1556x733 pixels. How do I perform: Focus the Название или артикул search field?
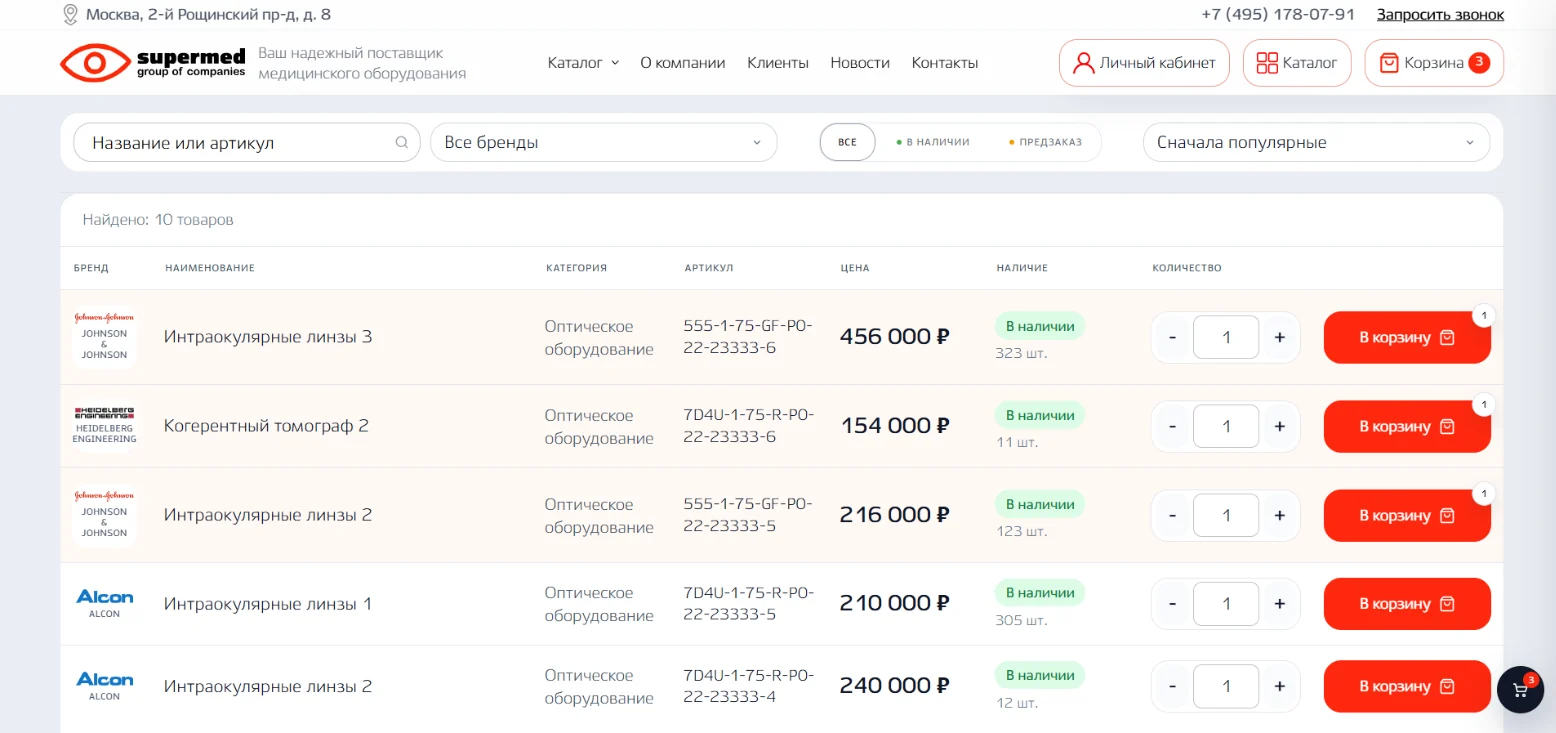pos(247,142)
